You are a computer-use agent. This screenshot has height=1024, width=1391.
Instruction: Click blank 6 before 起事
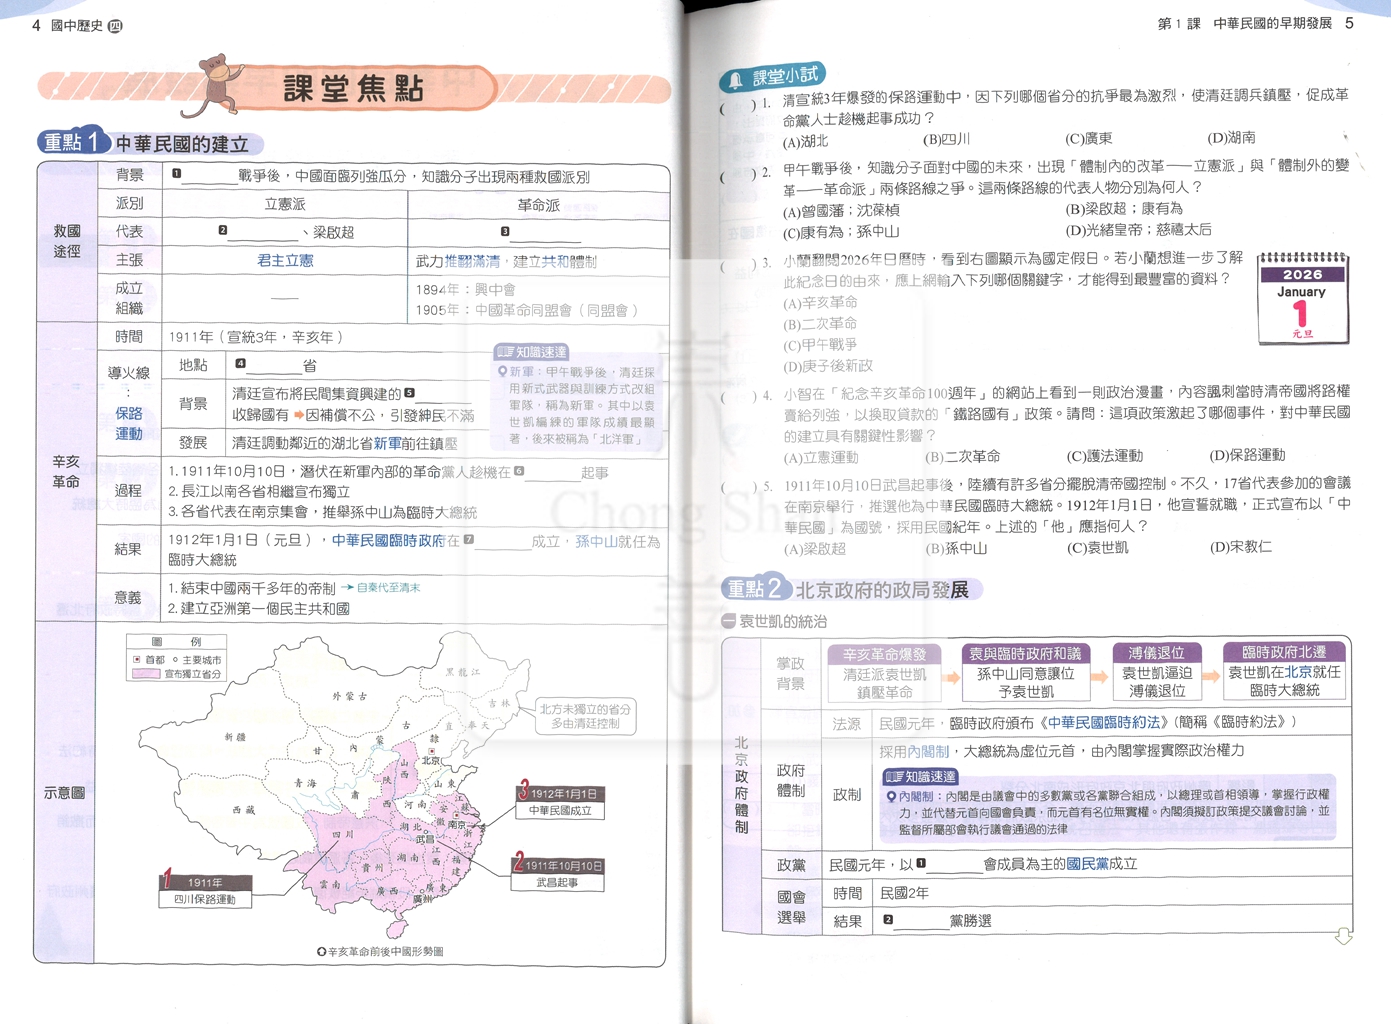pyautogui.click(x=546, y=472)
